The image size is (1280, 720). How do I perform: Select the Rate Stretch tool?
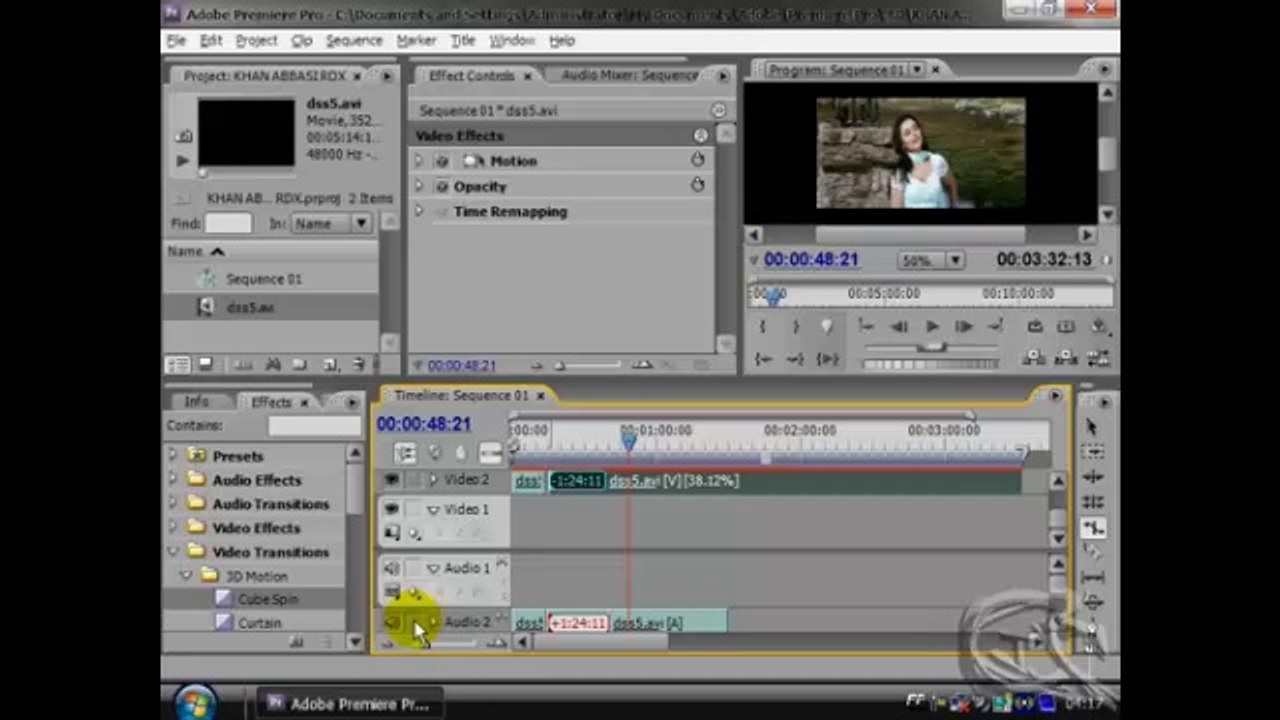click(x=1092, y=527)
